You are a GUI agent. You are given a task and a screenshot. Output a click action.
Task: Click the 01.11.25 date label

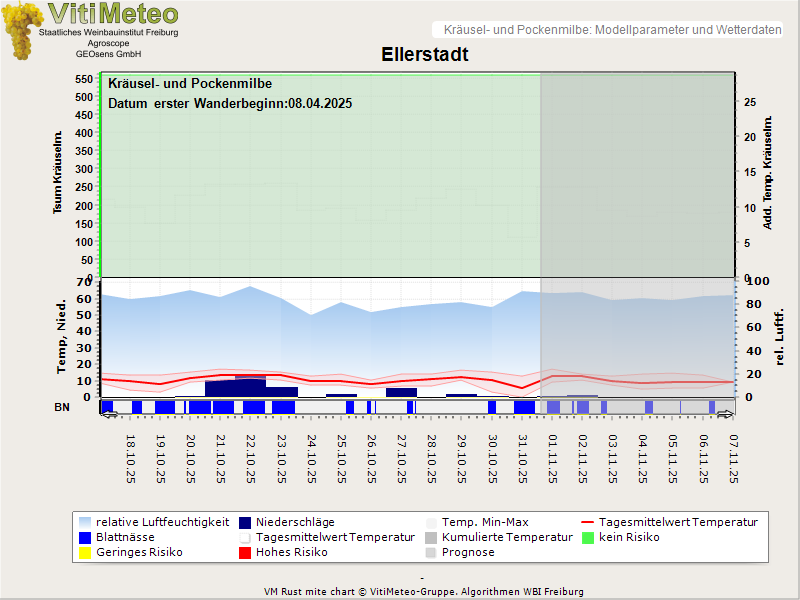[552, 458]
